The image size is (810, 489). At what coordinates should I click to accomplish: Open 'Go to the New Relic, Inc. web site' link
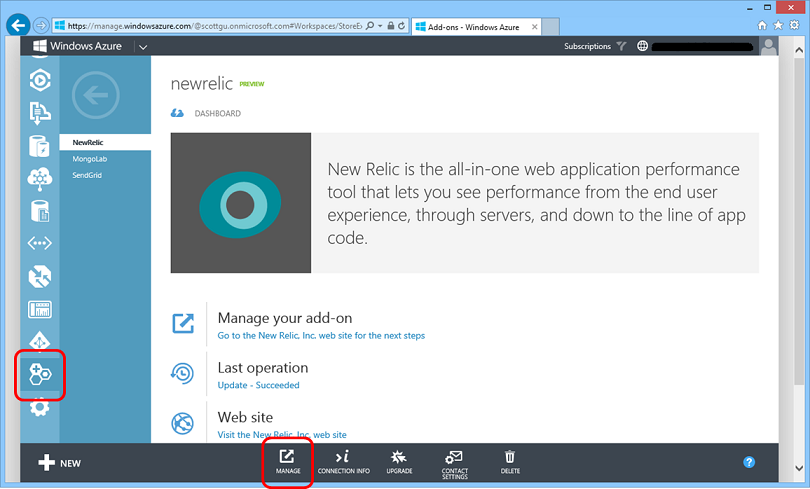pyautogui.click(x=321, y=336)
